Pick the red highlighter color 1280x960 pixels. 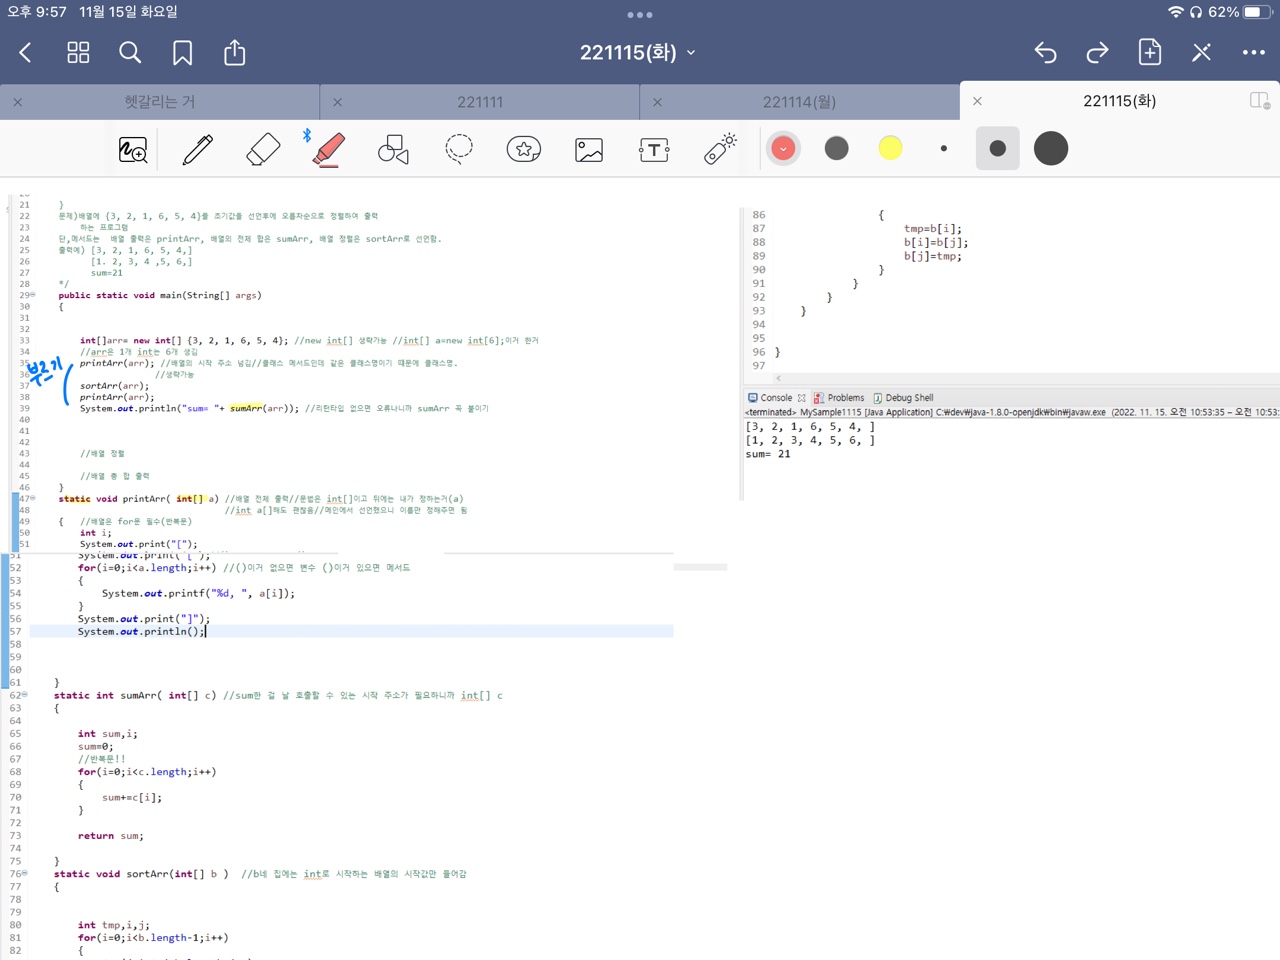tap(783, 148)
